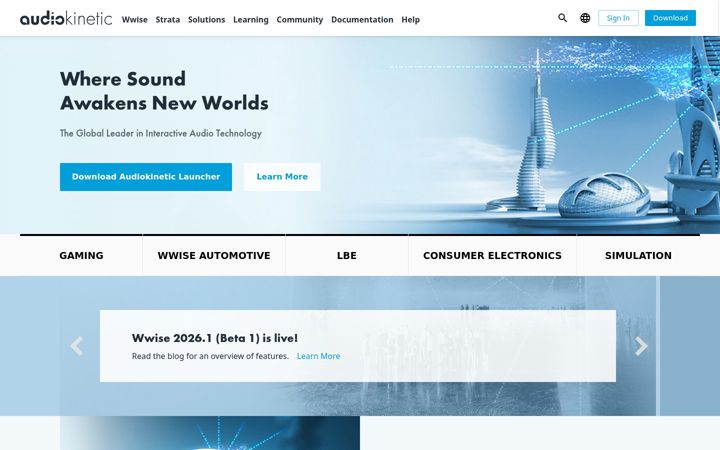The width and height of the screenshot is (720, 450).
Task: Open the Documentation menu
Action: [362, 20]
